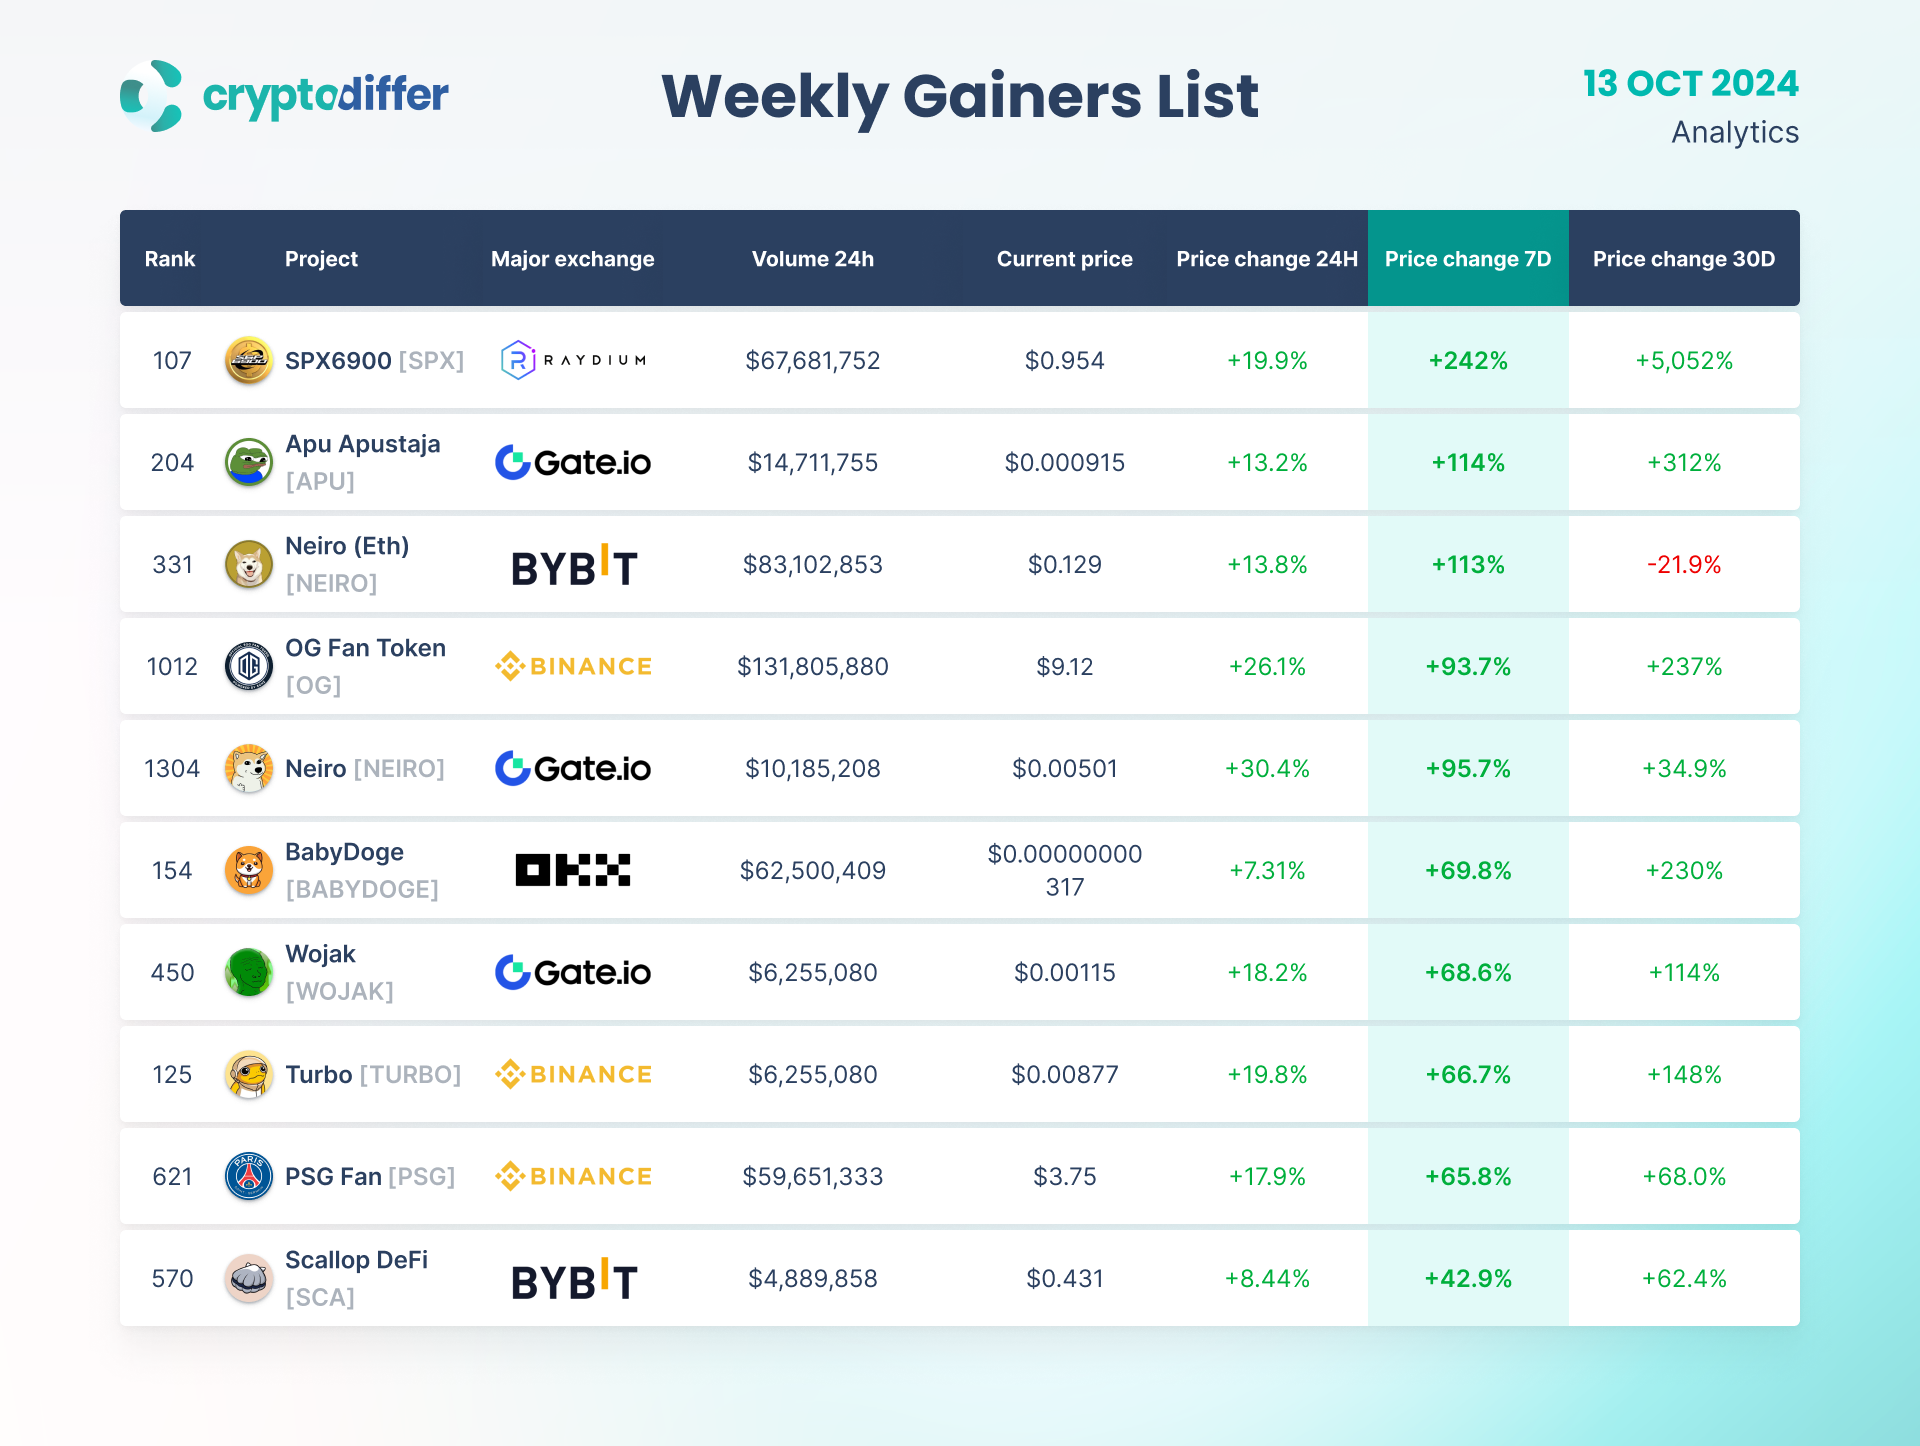Open the Bybit logo in Scallop row
Viewport: 1920px width, 1446px height.
point(573,1280)
